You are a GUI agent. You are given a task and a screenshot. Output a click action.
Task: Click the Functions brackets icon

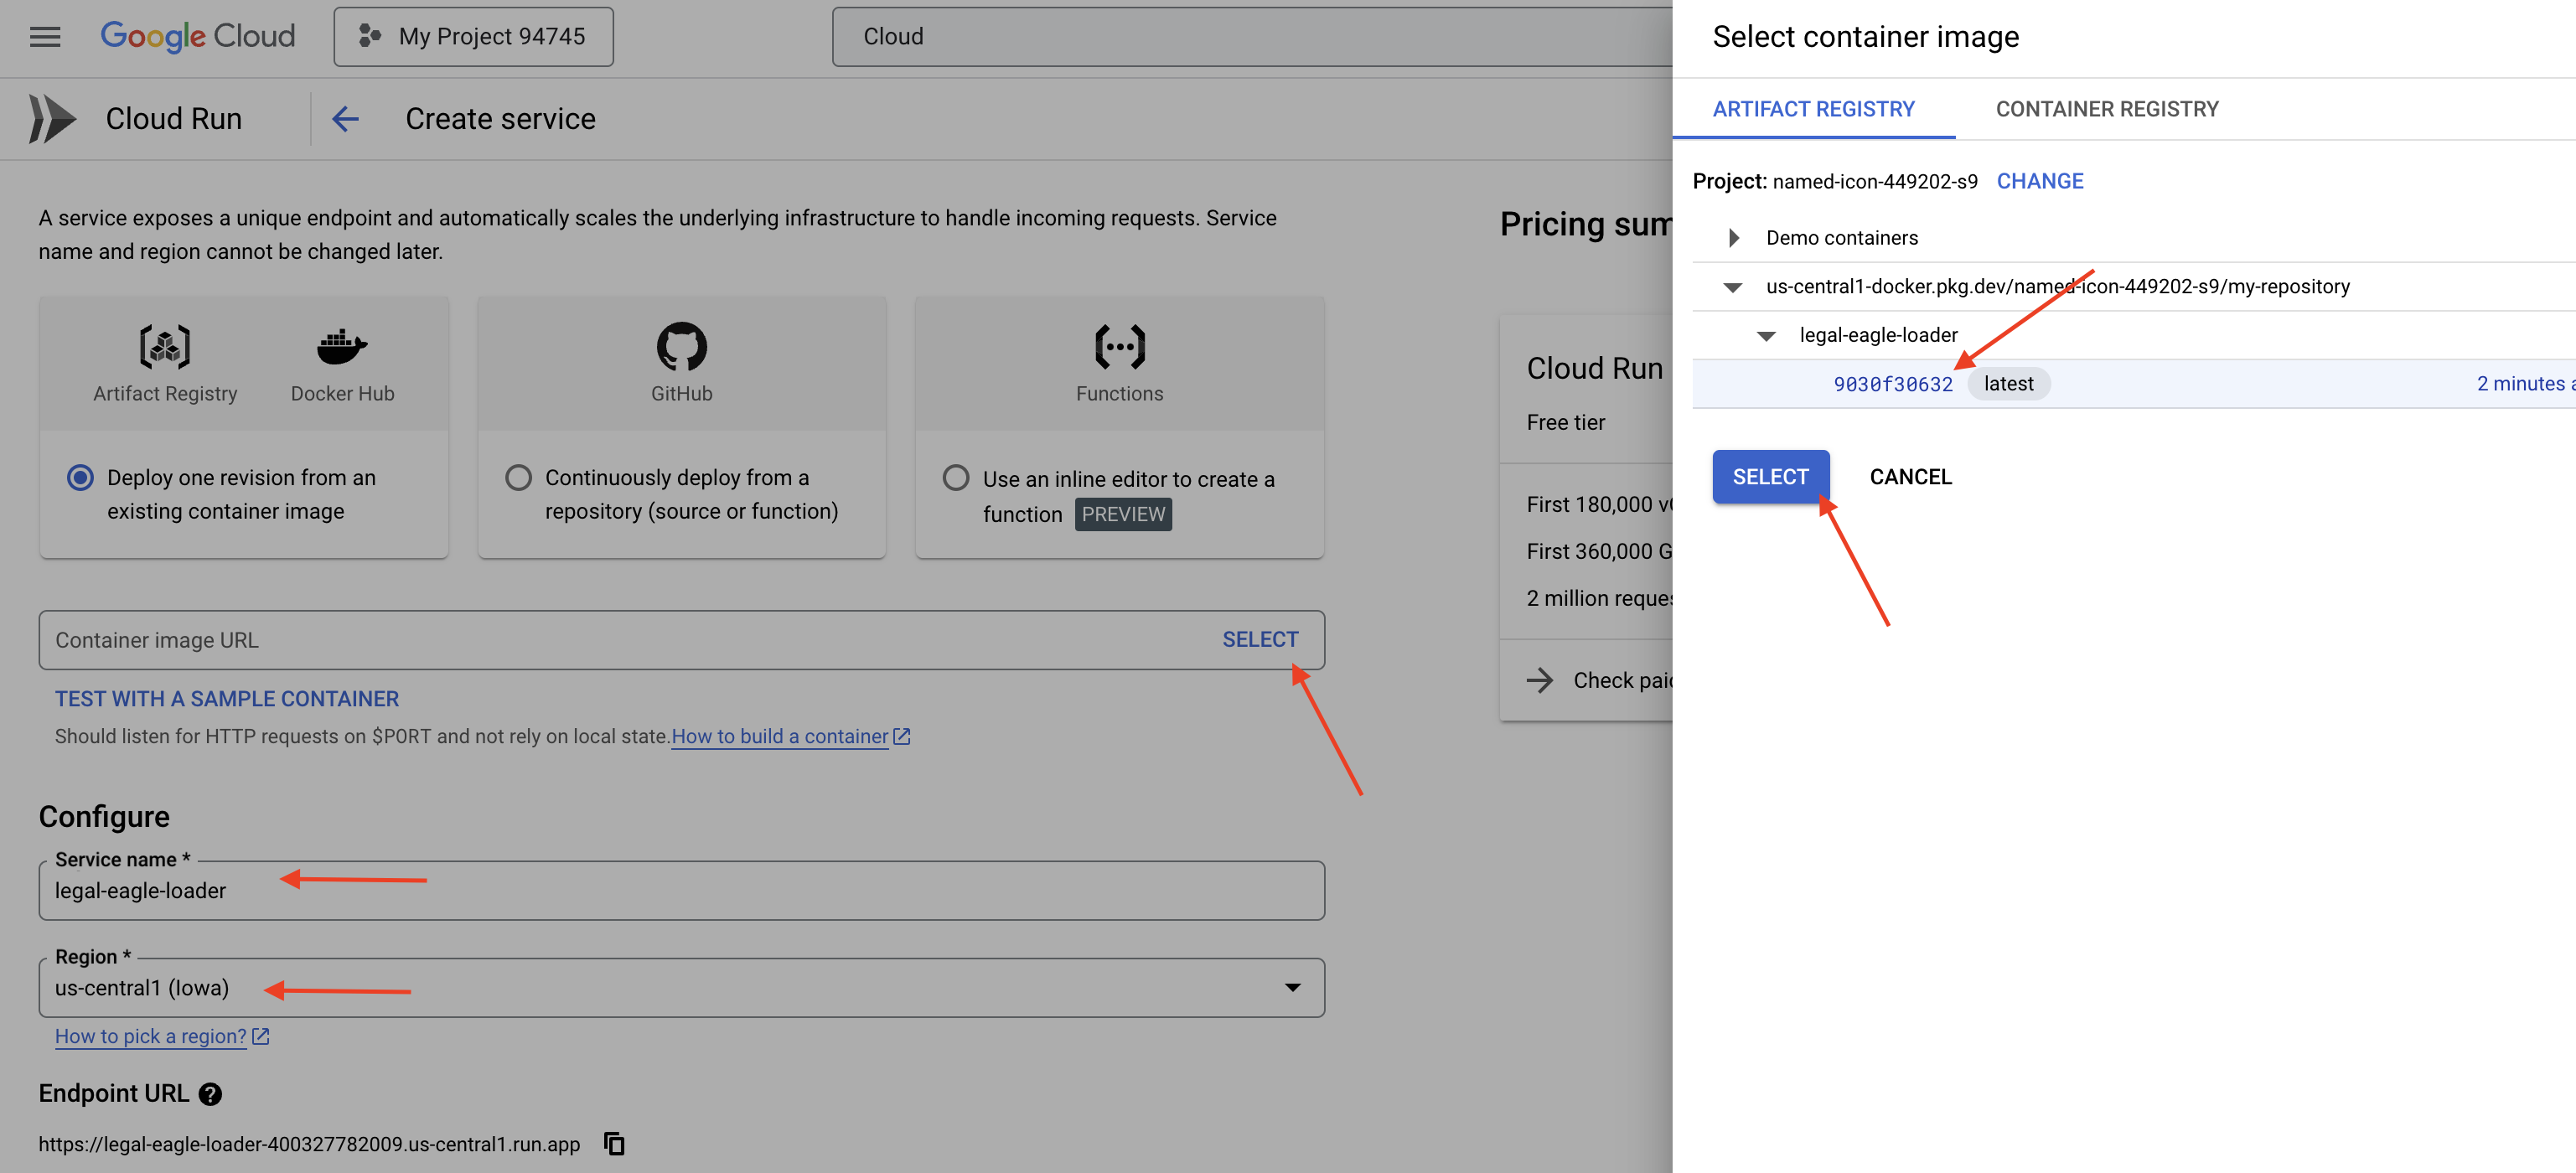[x=1119, y=347]
